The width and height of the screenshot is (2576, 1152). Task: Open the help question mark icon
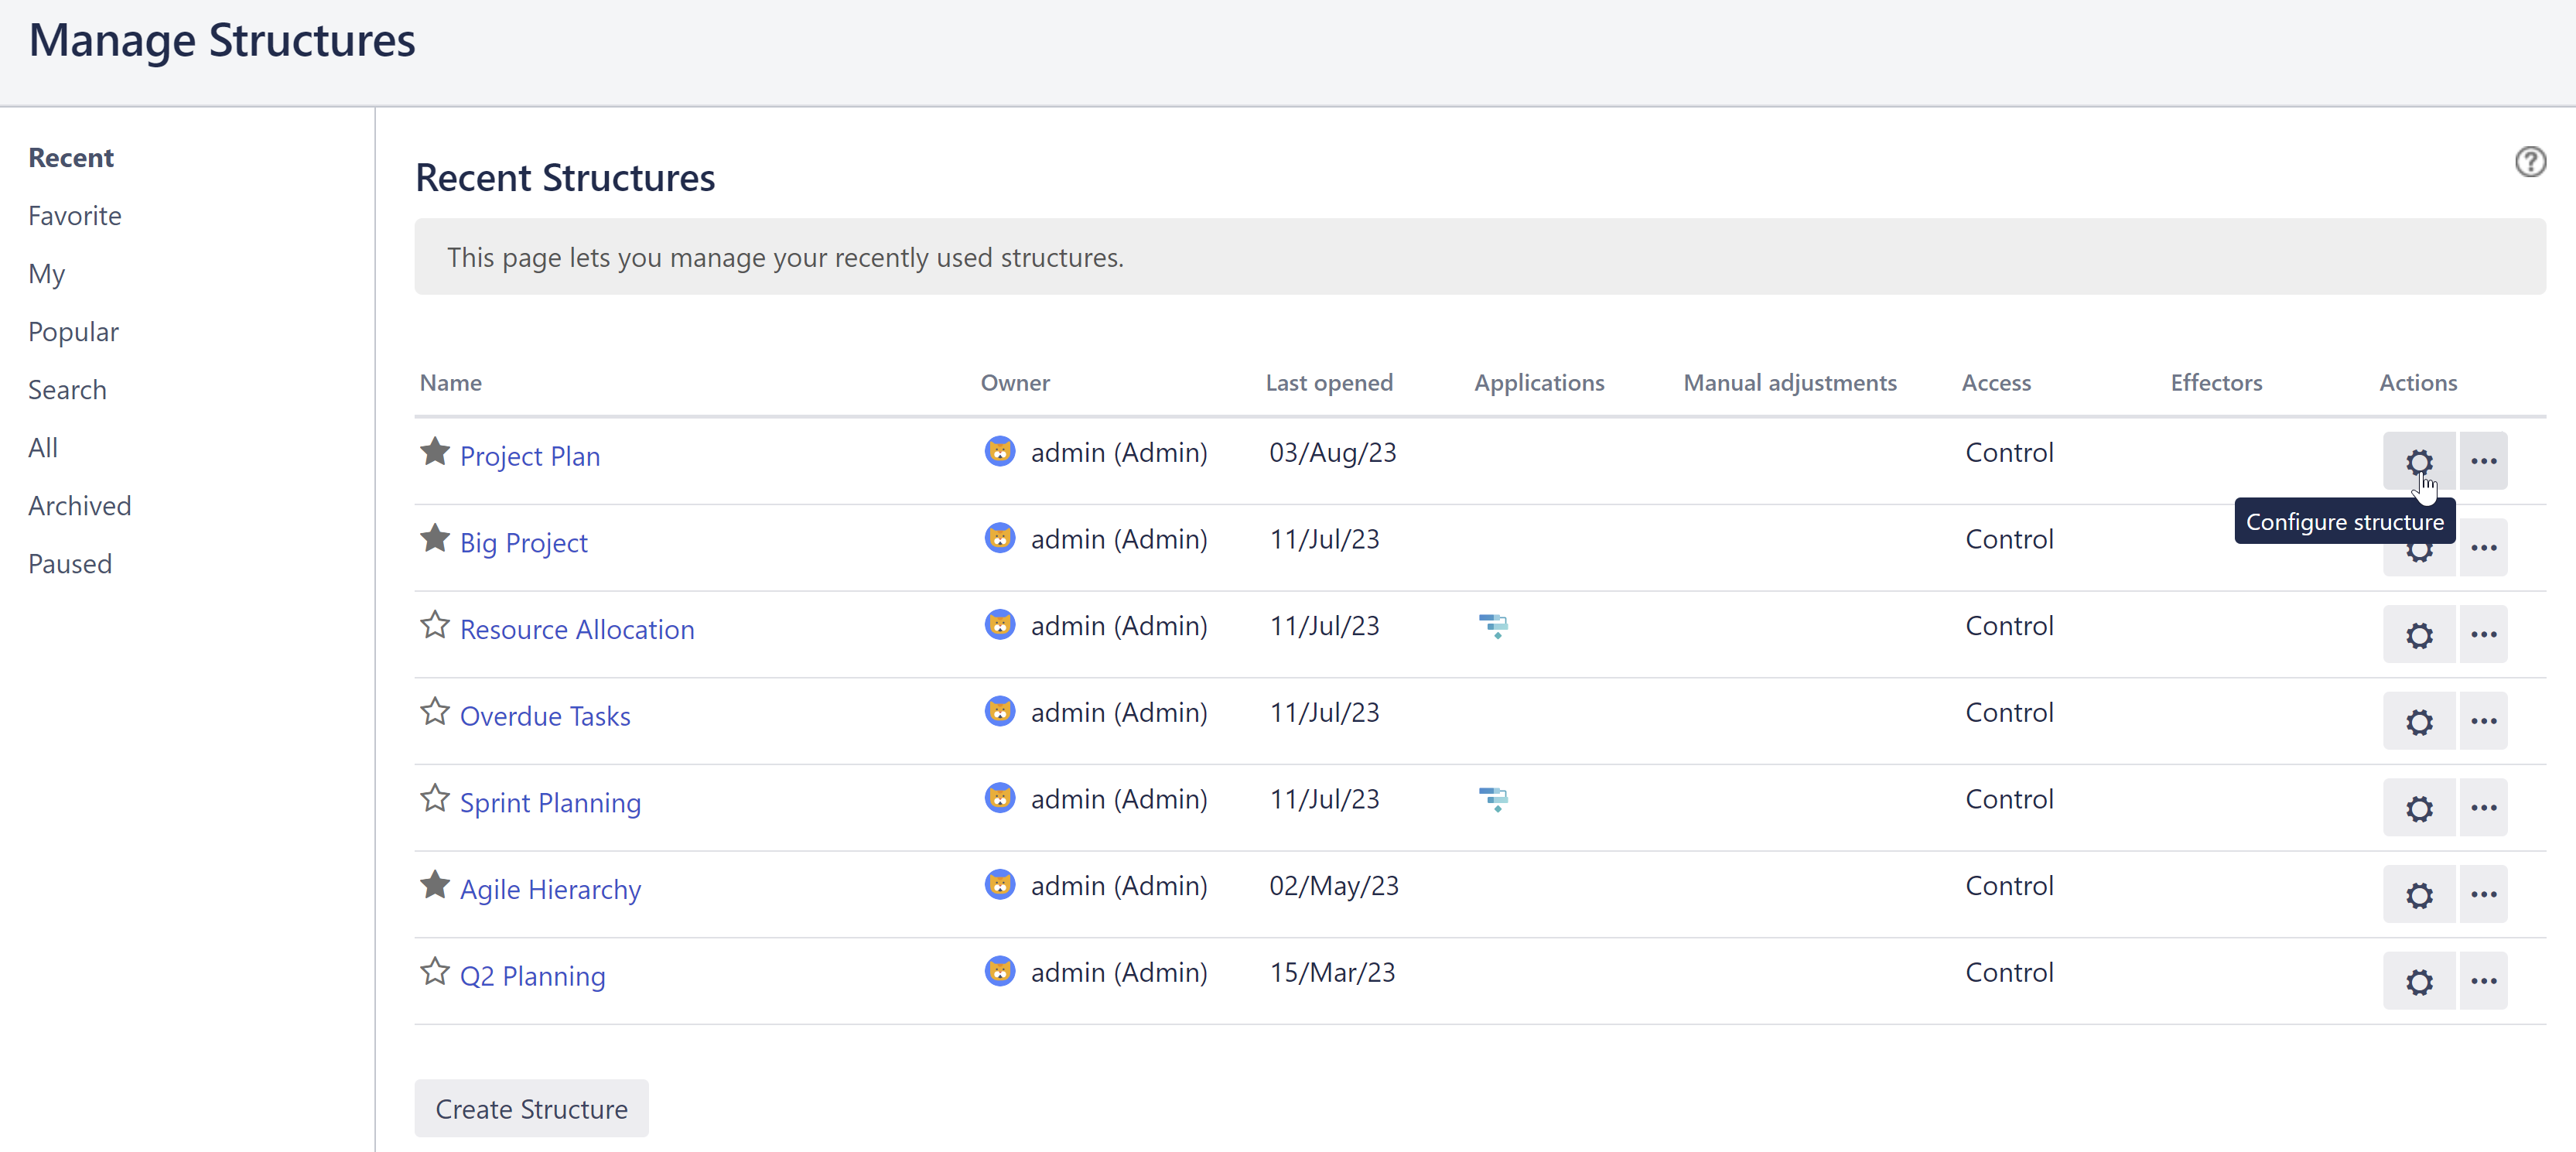point(2529,162)
